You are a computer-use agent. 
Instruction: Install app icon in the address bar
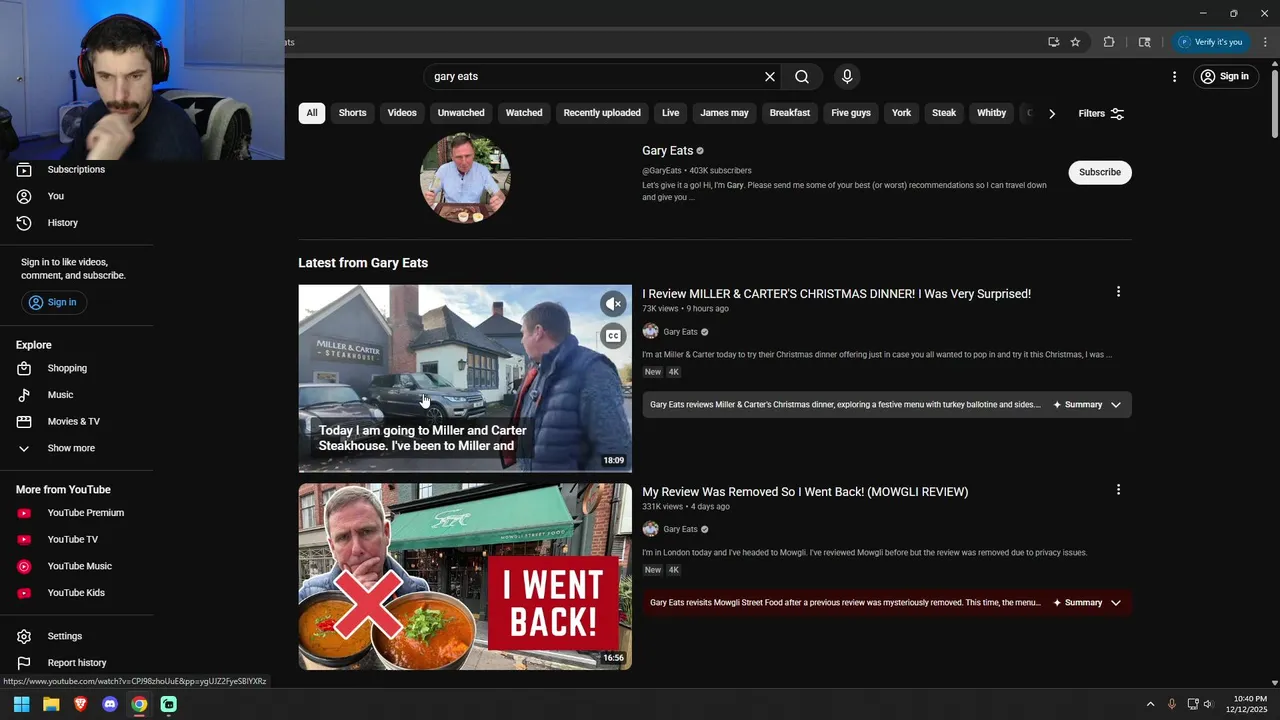pos(1053,42)
